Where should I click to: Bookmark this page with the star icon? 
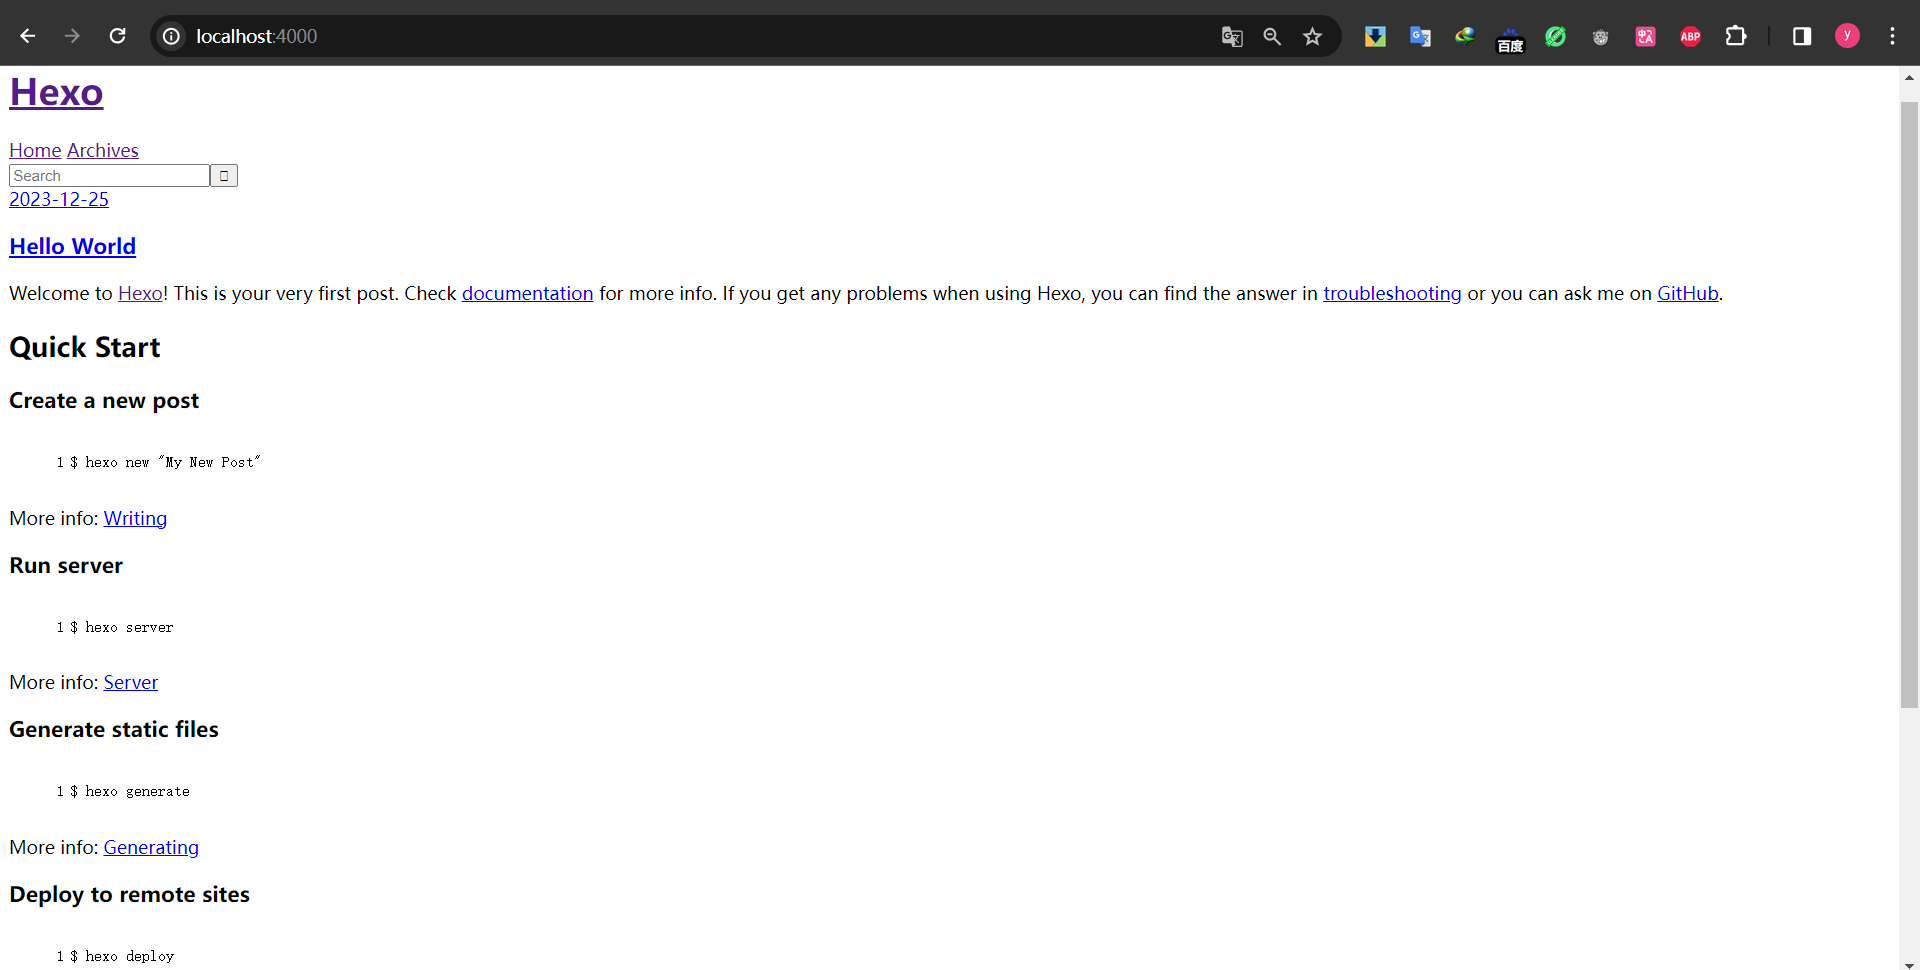(x=1312, y=37)
